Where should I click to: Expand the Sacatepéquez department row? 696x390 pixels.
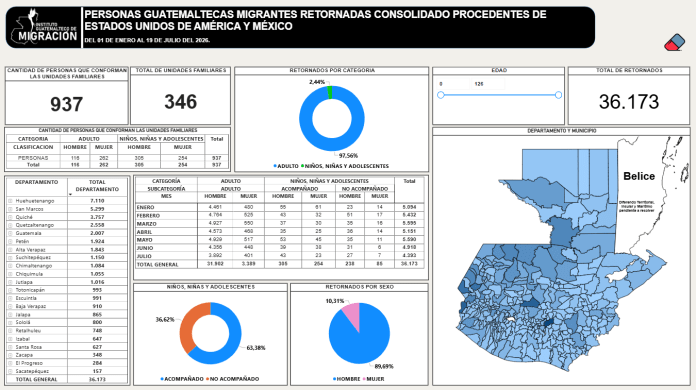pyautogui.click(x=10, y=371)
